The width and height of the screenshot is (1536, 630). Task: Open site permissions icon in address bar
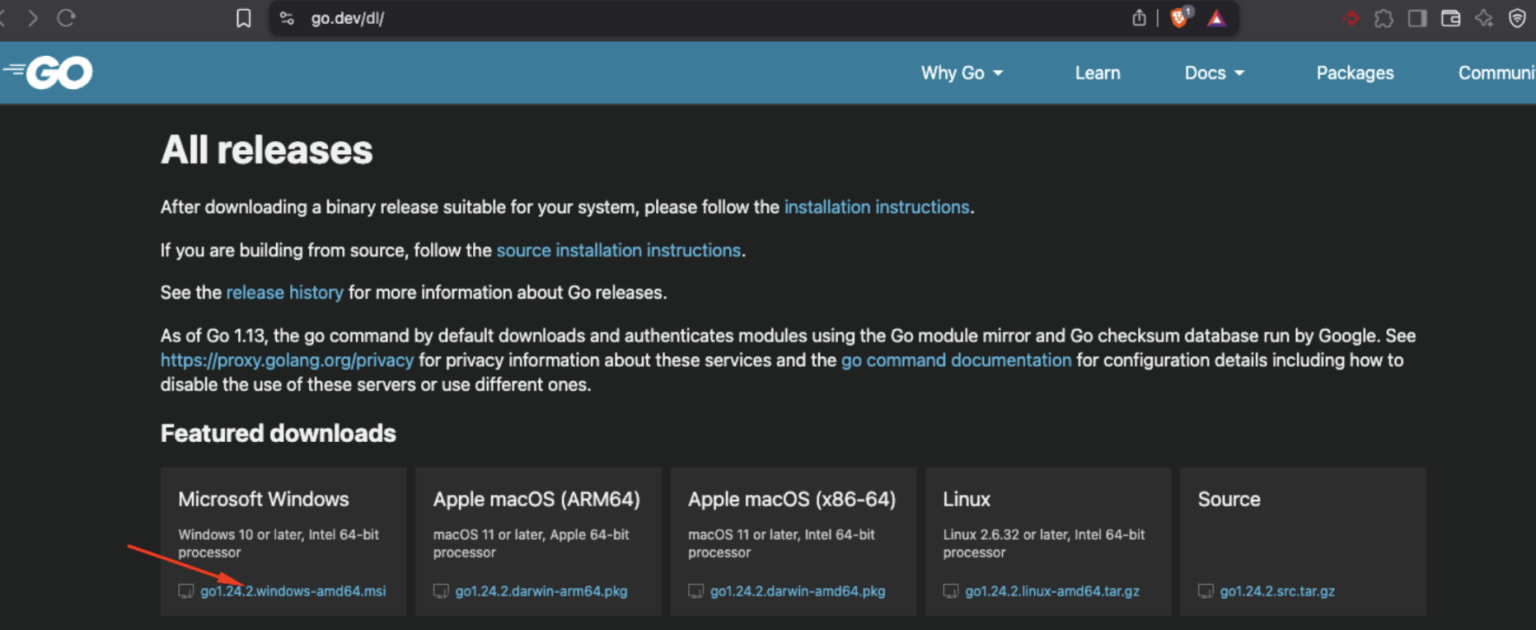[x=286, y=17]
